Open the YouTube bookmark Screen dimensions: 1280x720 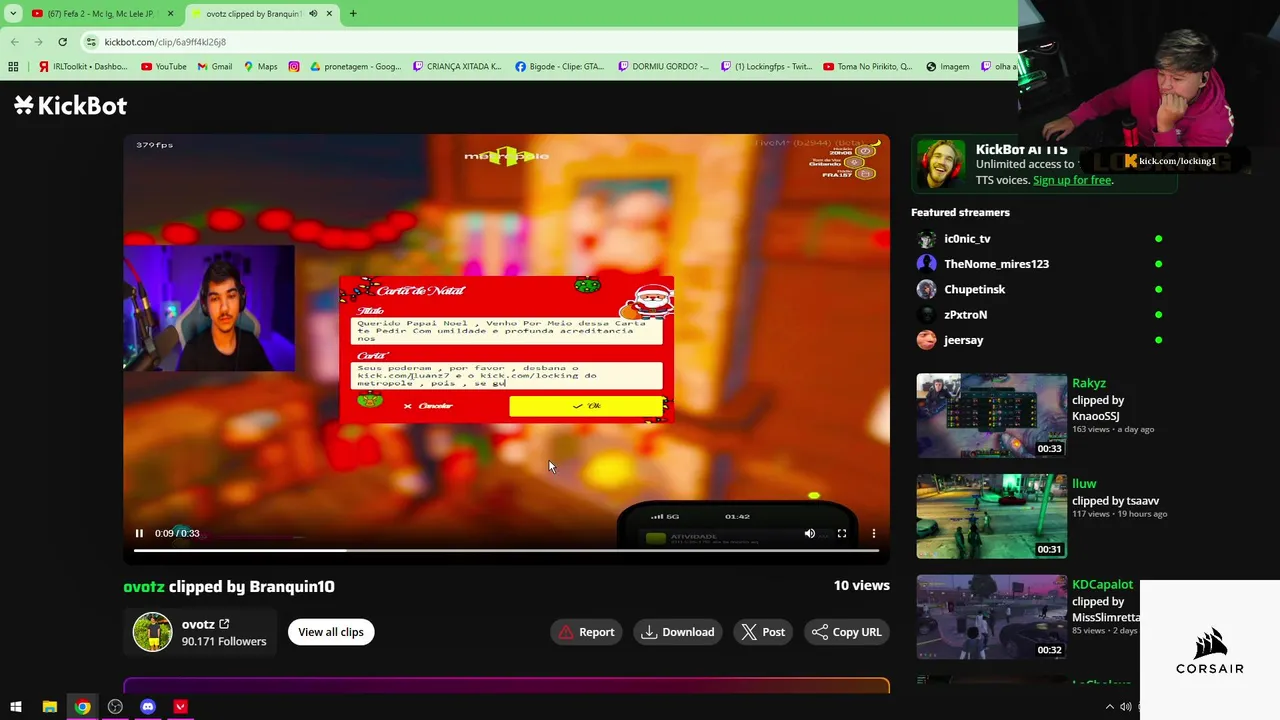point(164,67)
